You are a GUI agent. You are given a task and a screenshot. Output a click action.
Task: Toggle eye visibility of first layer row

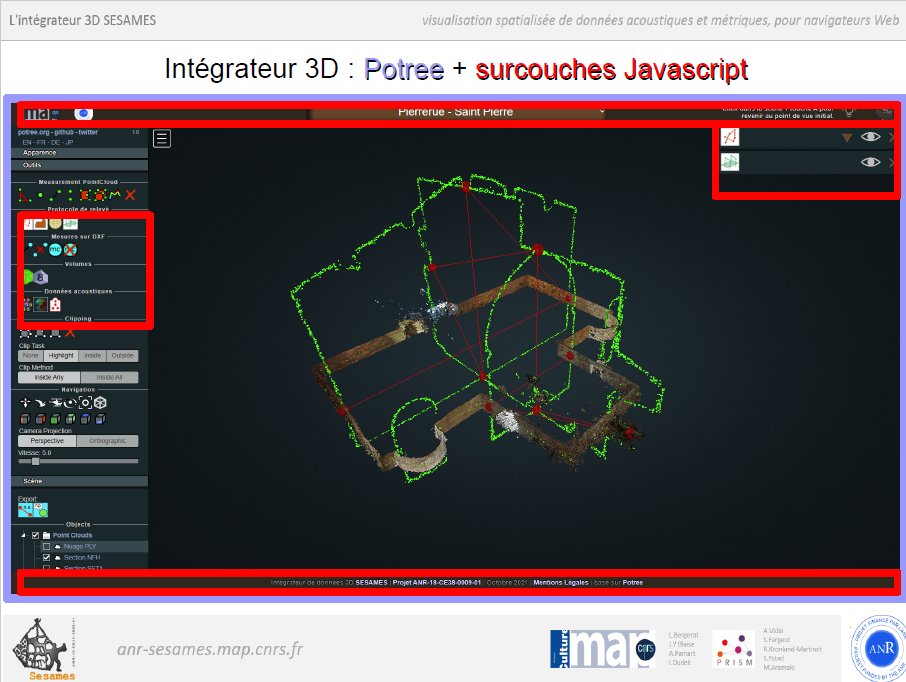tap(870, 137)
